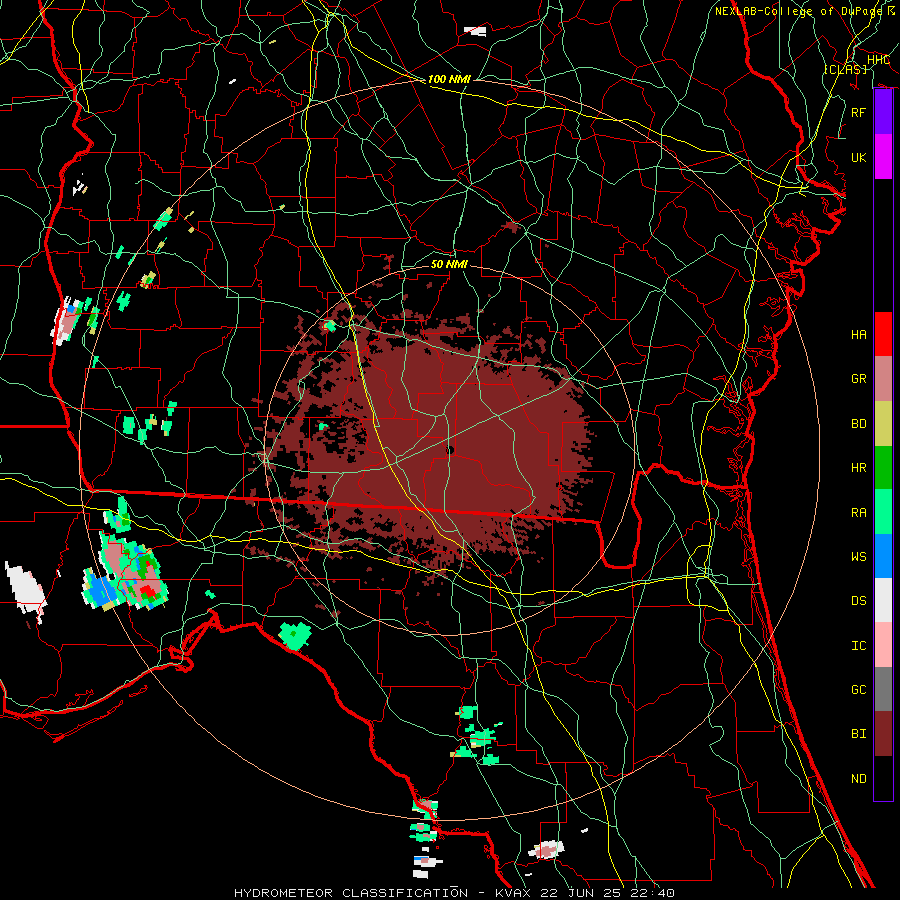The height and width of the screenshot is (900, 900).
Task: Click the magenta UK legend color swatch
Action: click(883, 157)
